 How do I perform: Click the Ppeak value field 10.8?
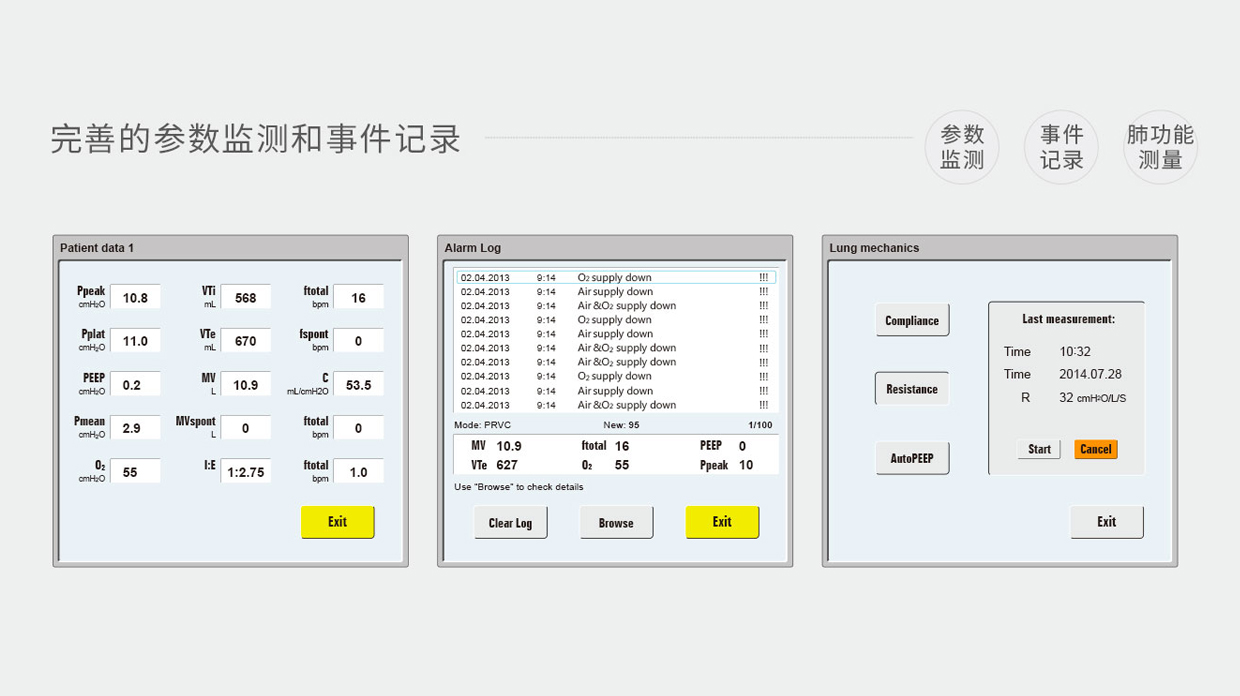(x=135, y=298)
